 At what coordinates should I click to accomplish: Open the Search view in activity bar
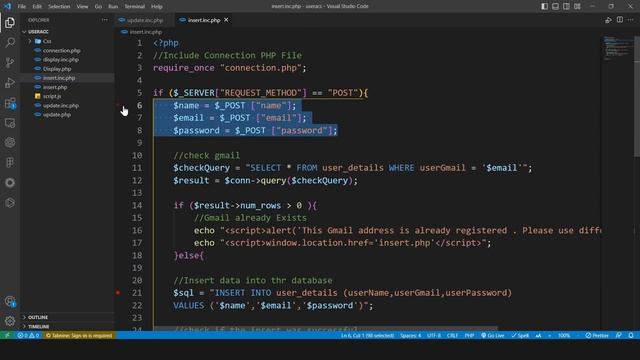(10, 42)
